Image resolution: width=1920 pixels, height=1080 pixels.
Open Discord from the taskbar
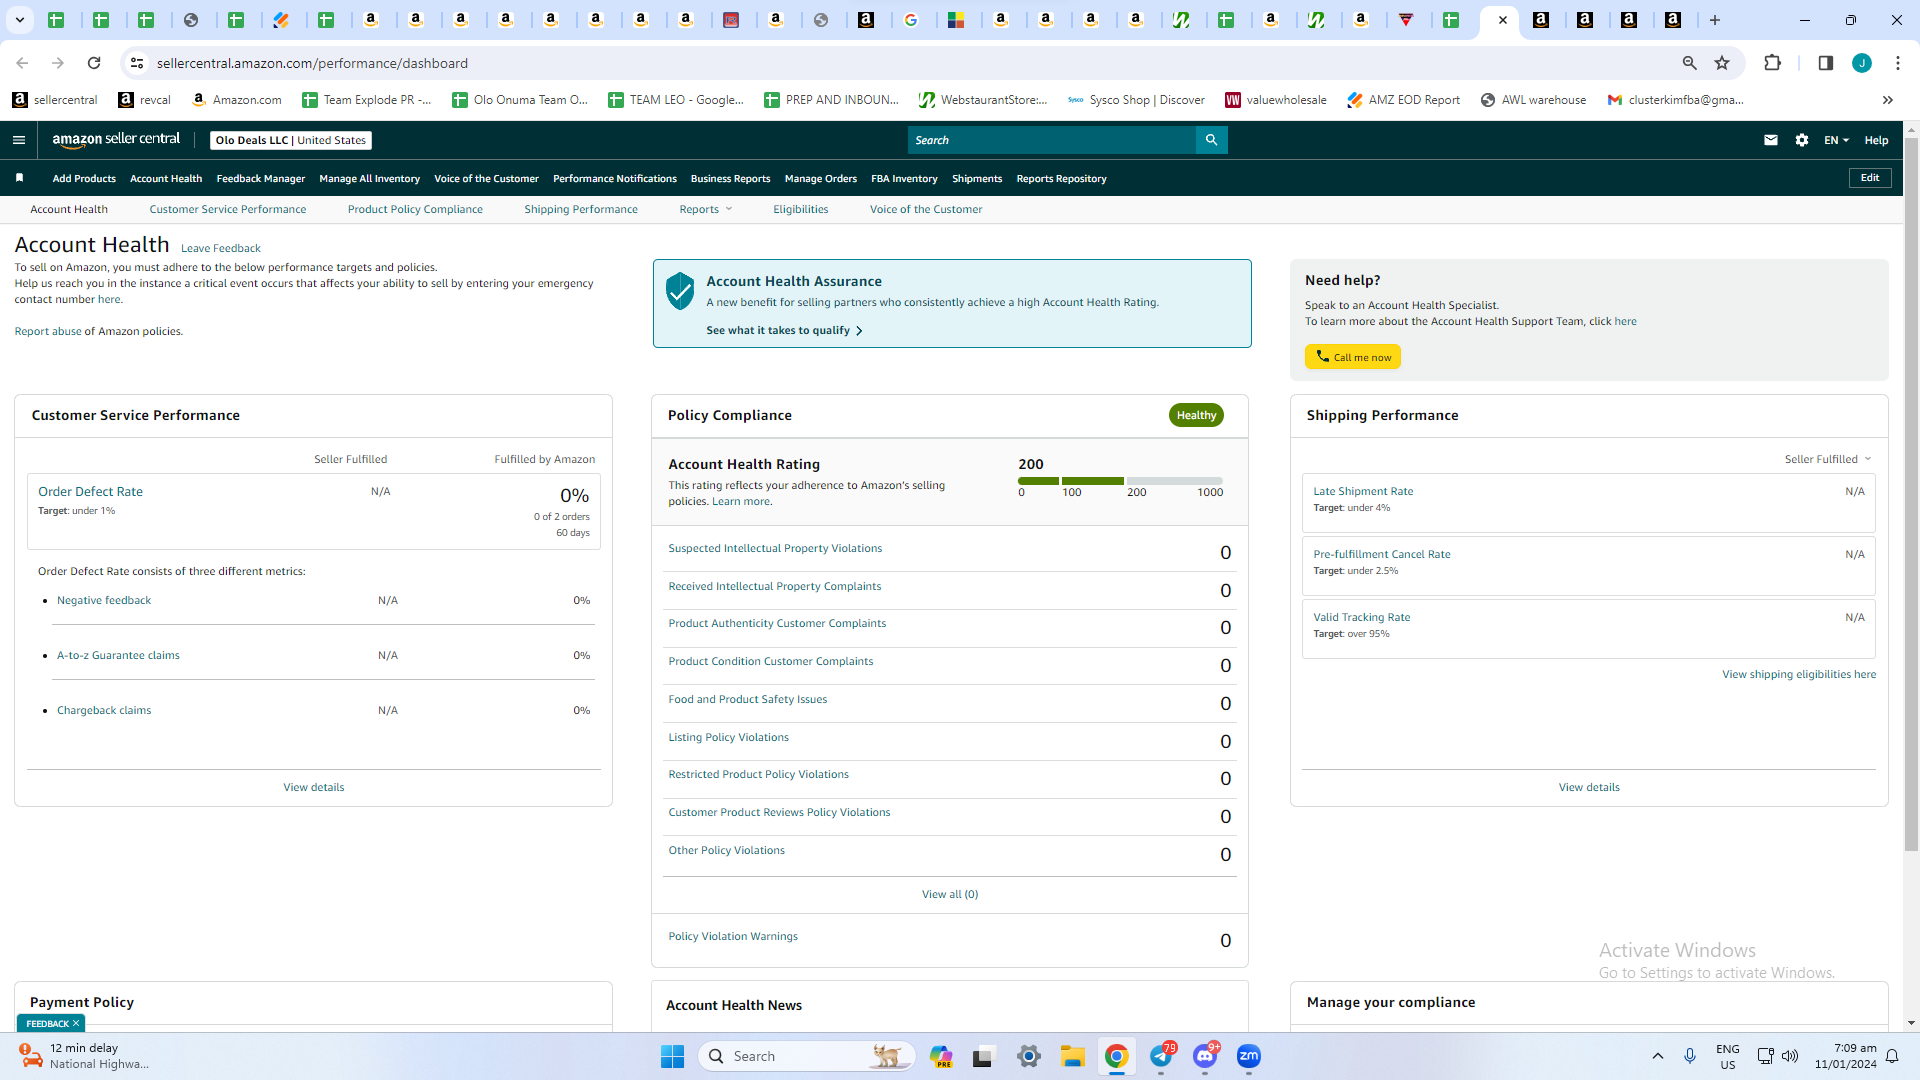(1205, 1056)
